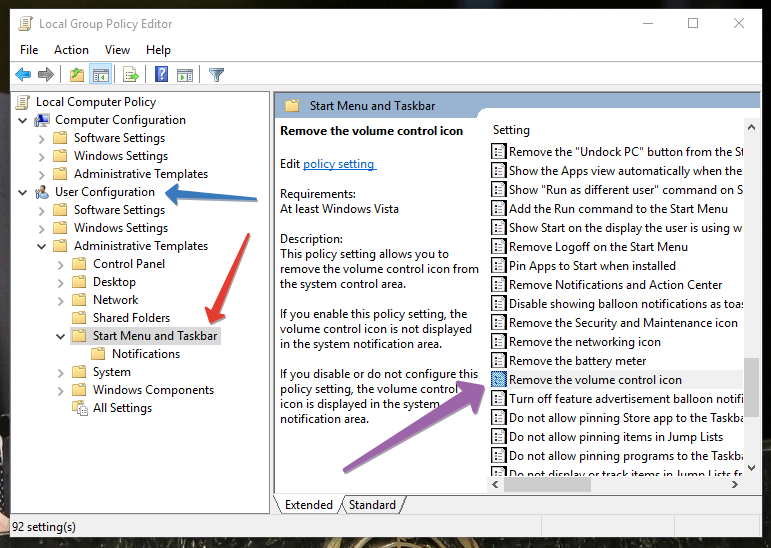Select Turn off feature advertisement balloon notifications
The height and width of the screenshot is (548, 771).
(x=625, y=399)
